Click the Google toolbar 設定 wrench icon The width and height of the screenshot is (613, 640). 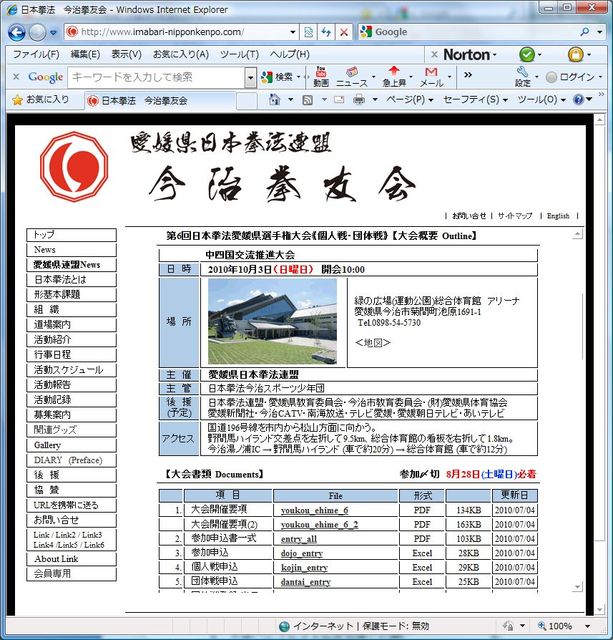coord(522,76)
